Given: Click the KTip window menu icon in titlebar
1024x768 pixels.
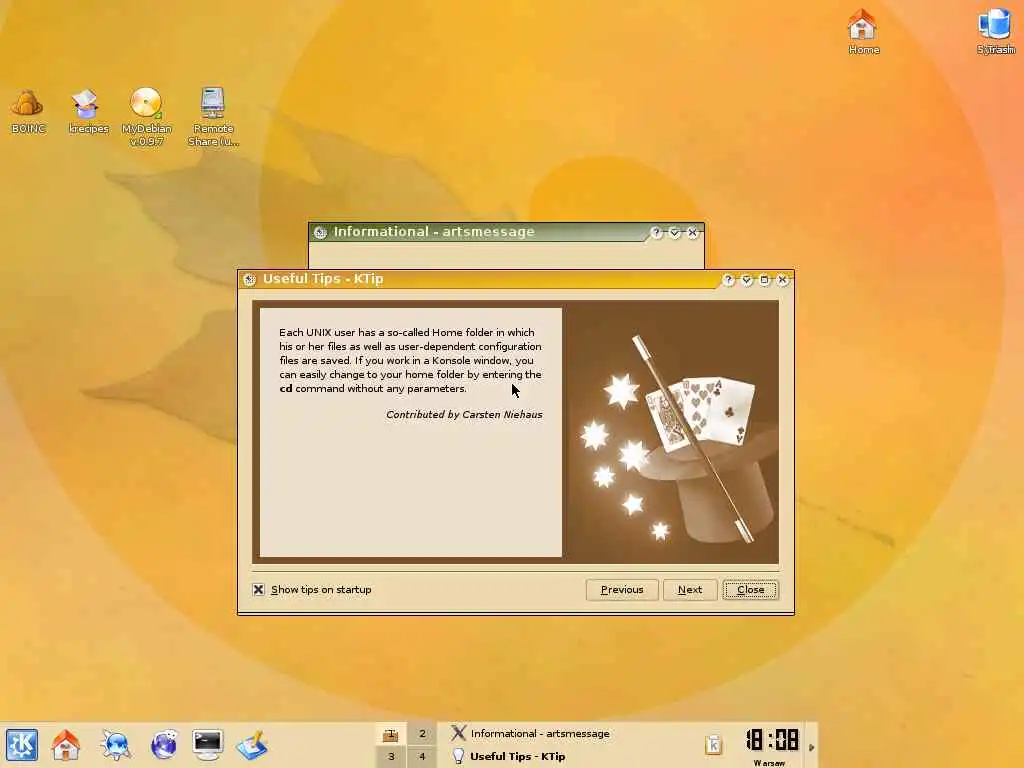Looking at the screenshot, I should pyautogui.click(x=249, y=280).
